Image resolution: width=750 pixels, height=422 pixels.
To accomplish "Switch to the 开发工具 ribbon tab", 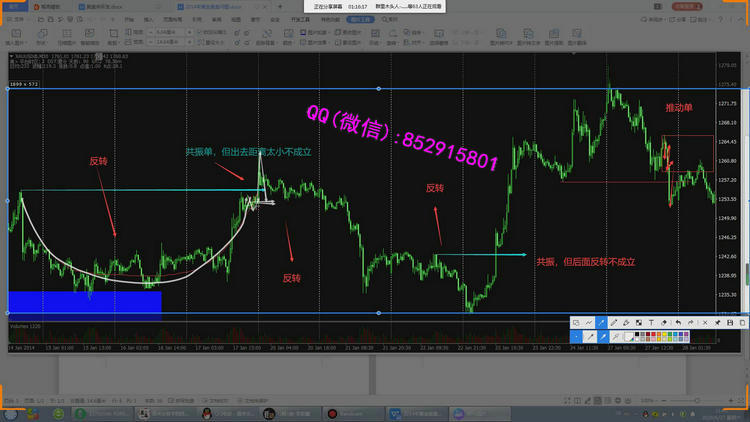I will pos(301,19).
